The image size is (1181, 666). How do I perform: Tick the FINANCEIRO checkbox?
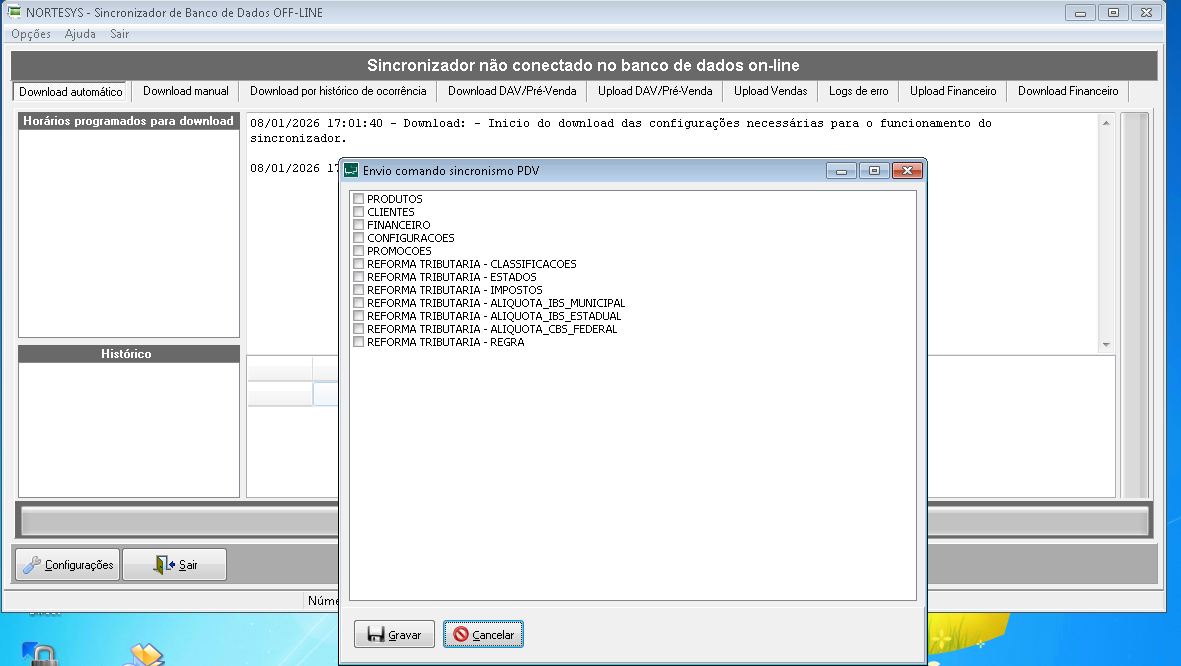(x=359, y=225)
